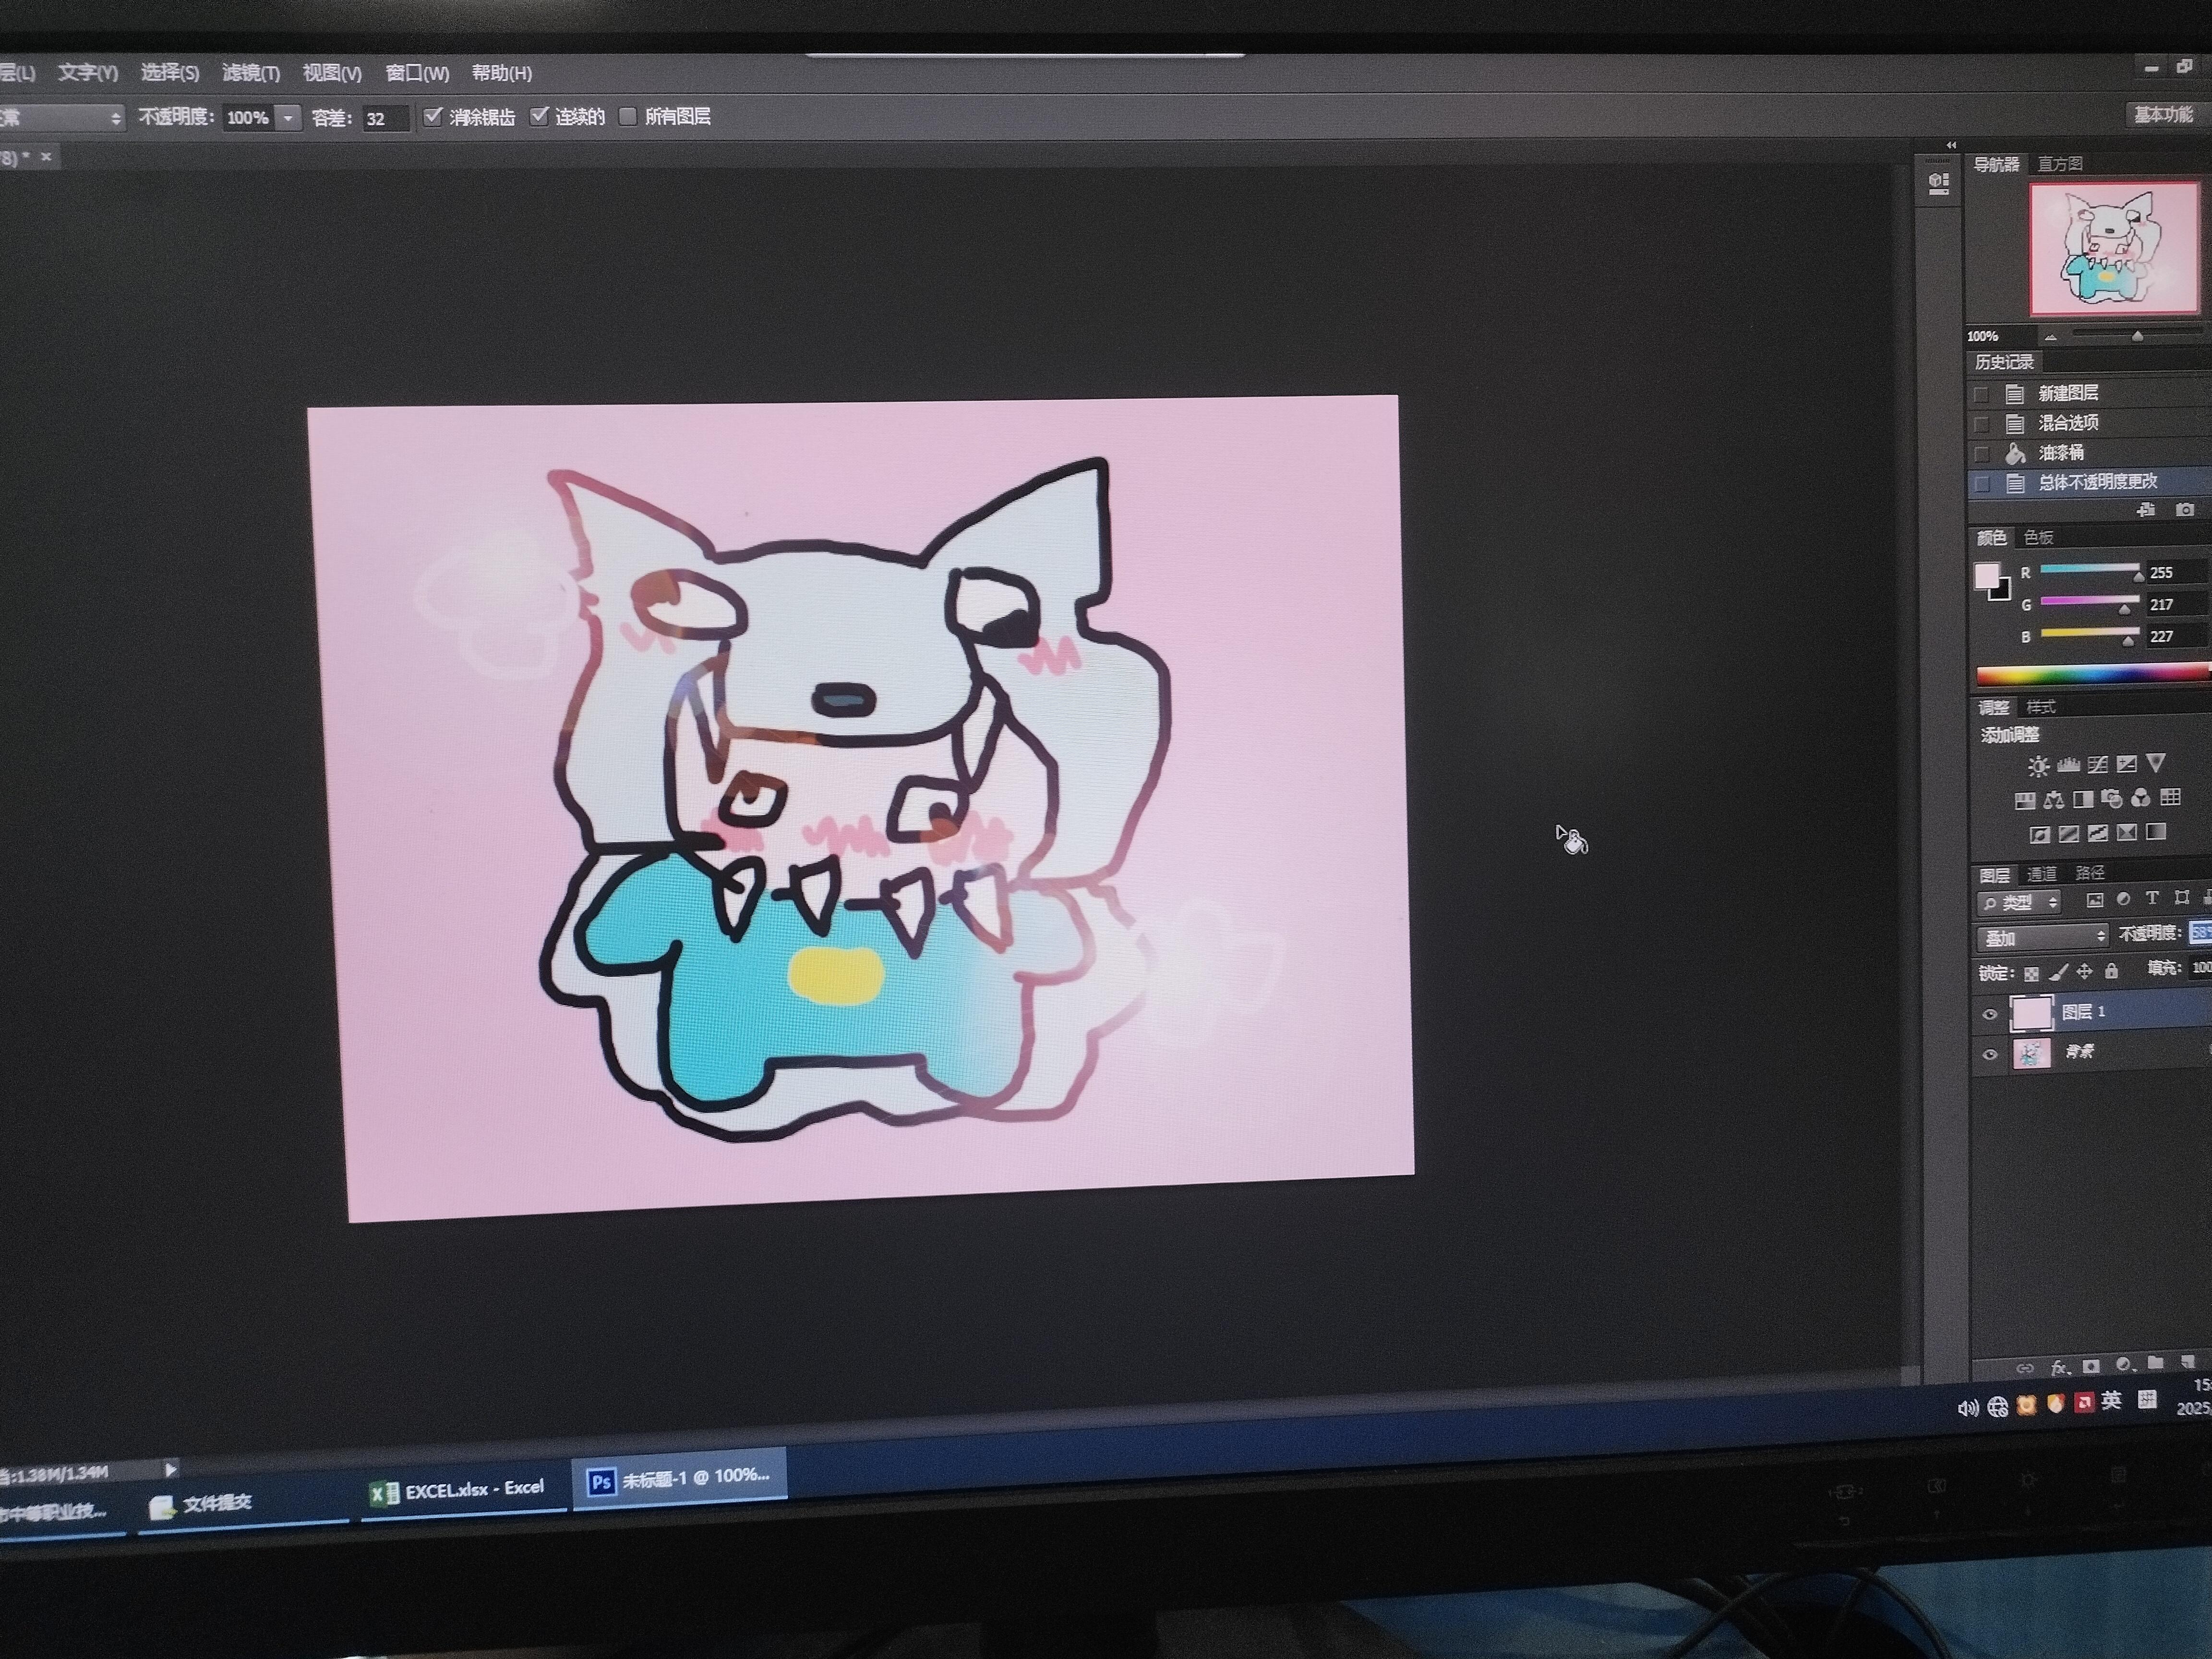2212x1659 pixels.
Task: Select the 油漆桶 history state
Action: pos(2061,453)
